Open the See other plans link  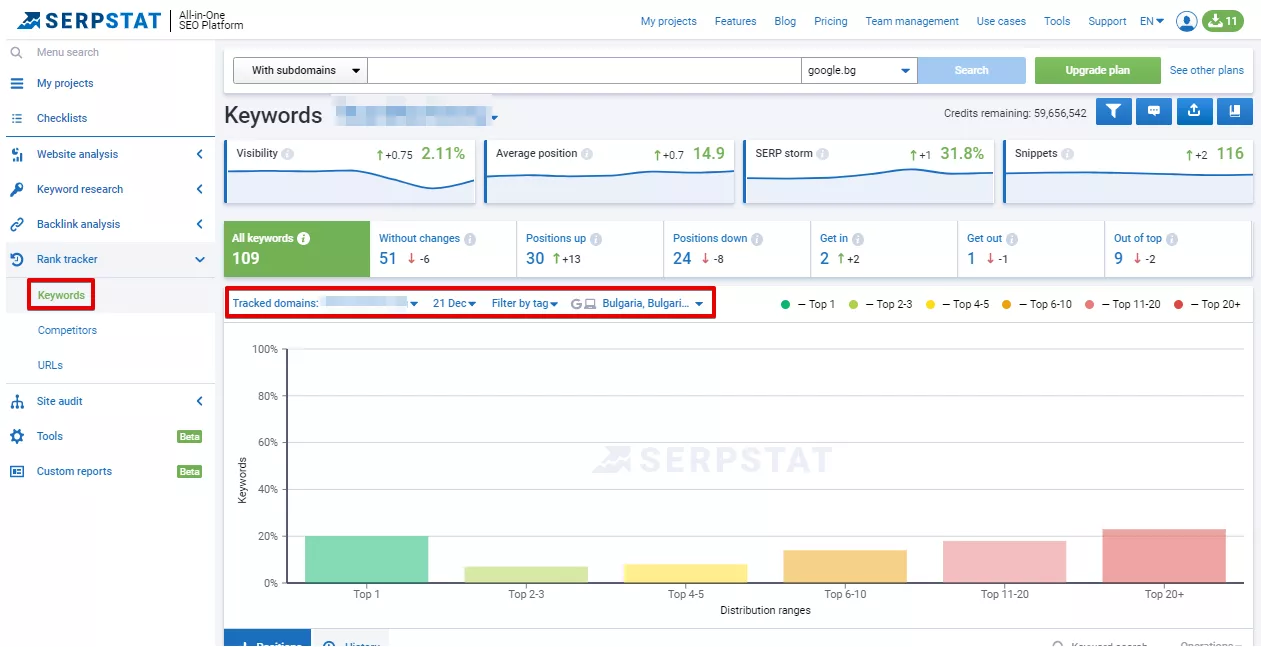pyautogui.click(x=1206, y=70)
